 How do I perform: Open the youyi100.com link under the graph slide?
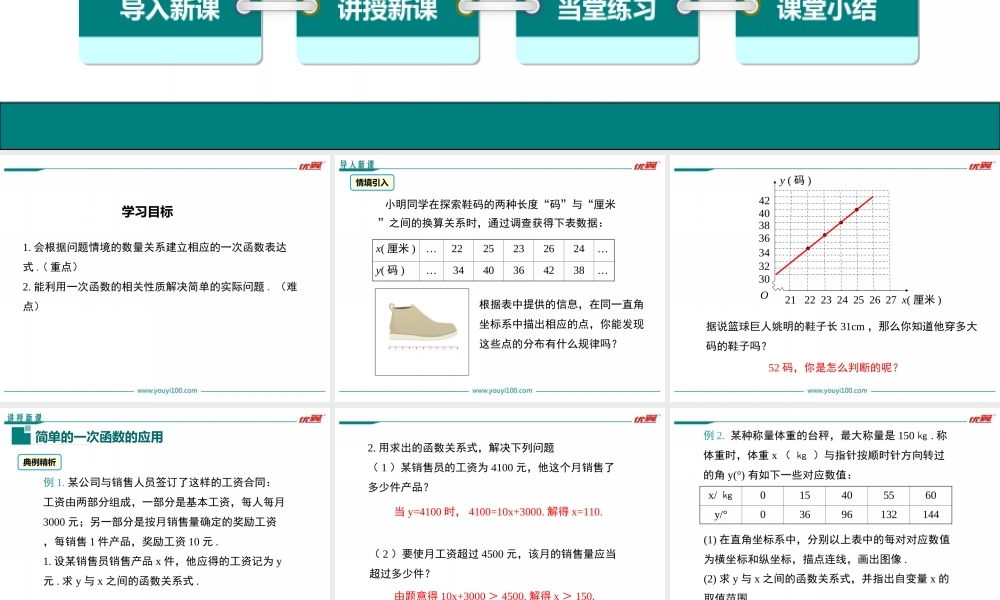[836, 391]
